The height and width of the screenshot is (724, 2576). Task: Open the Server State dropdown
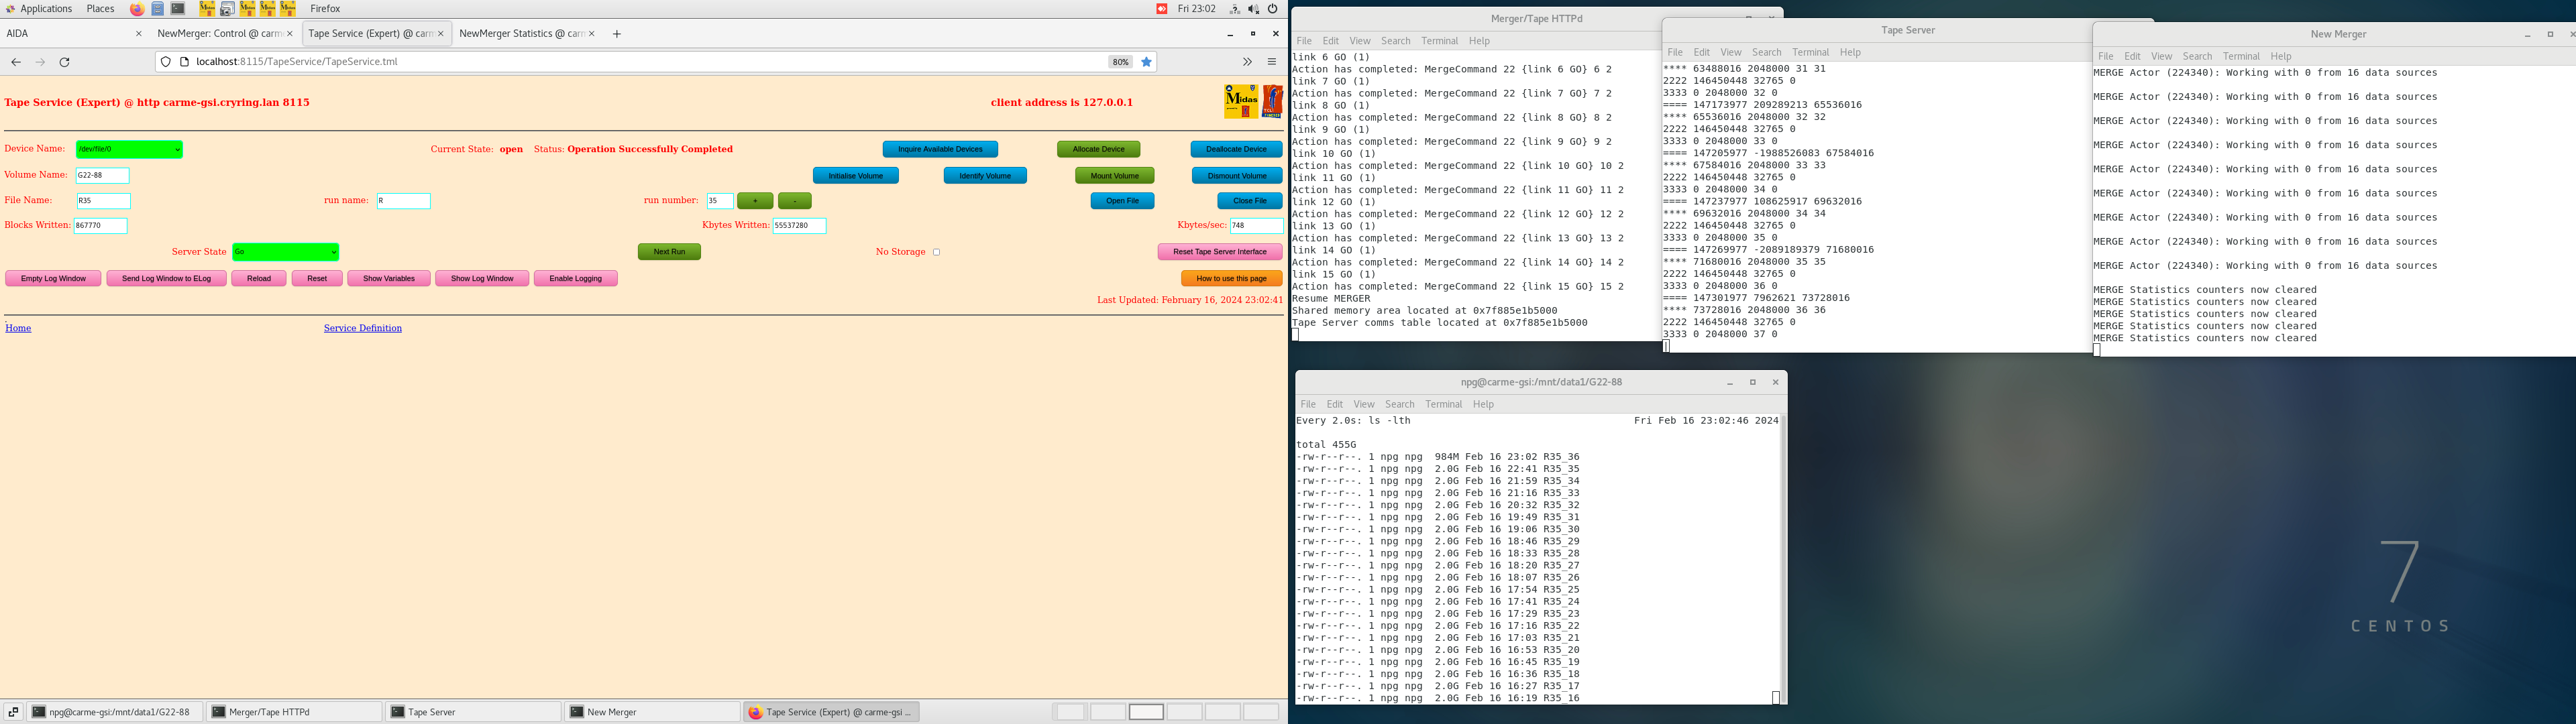285,252
